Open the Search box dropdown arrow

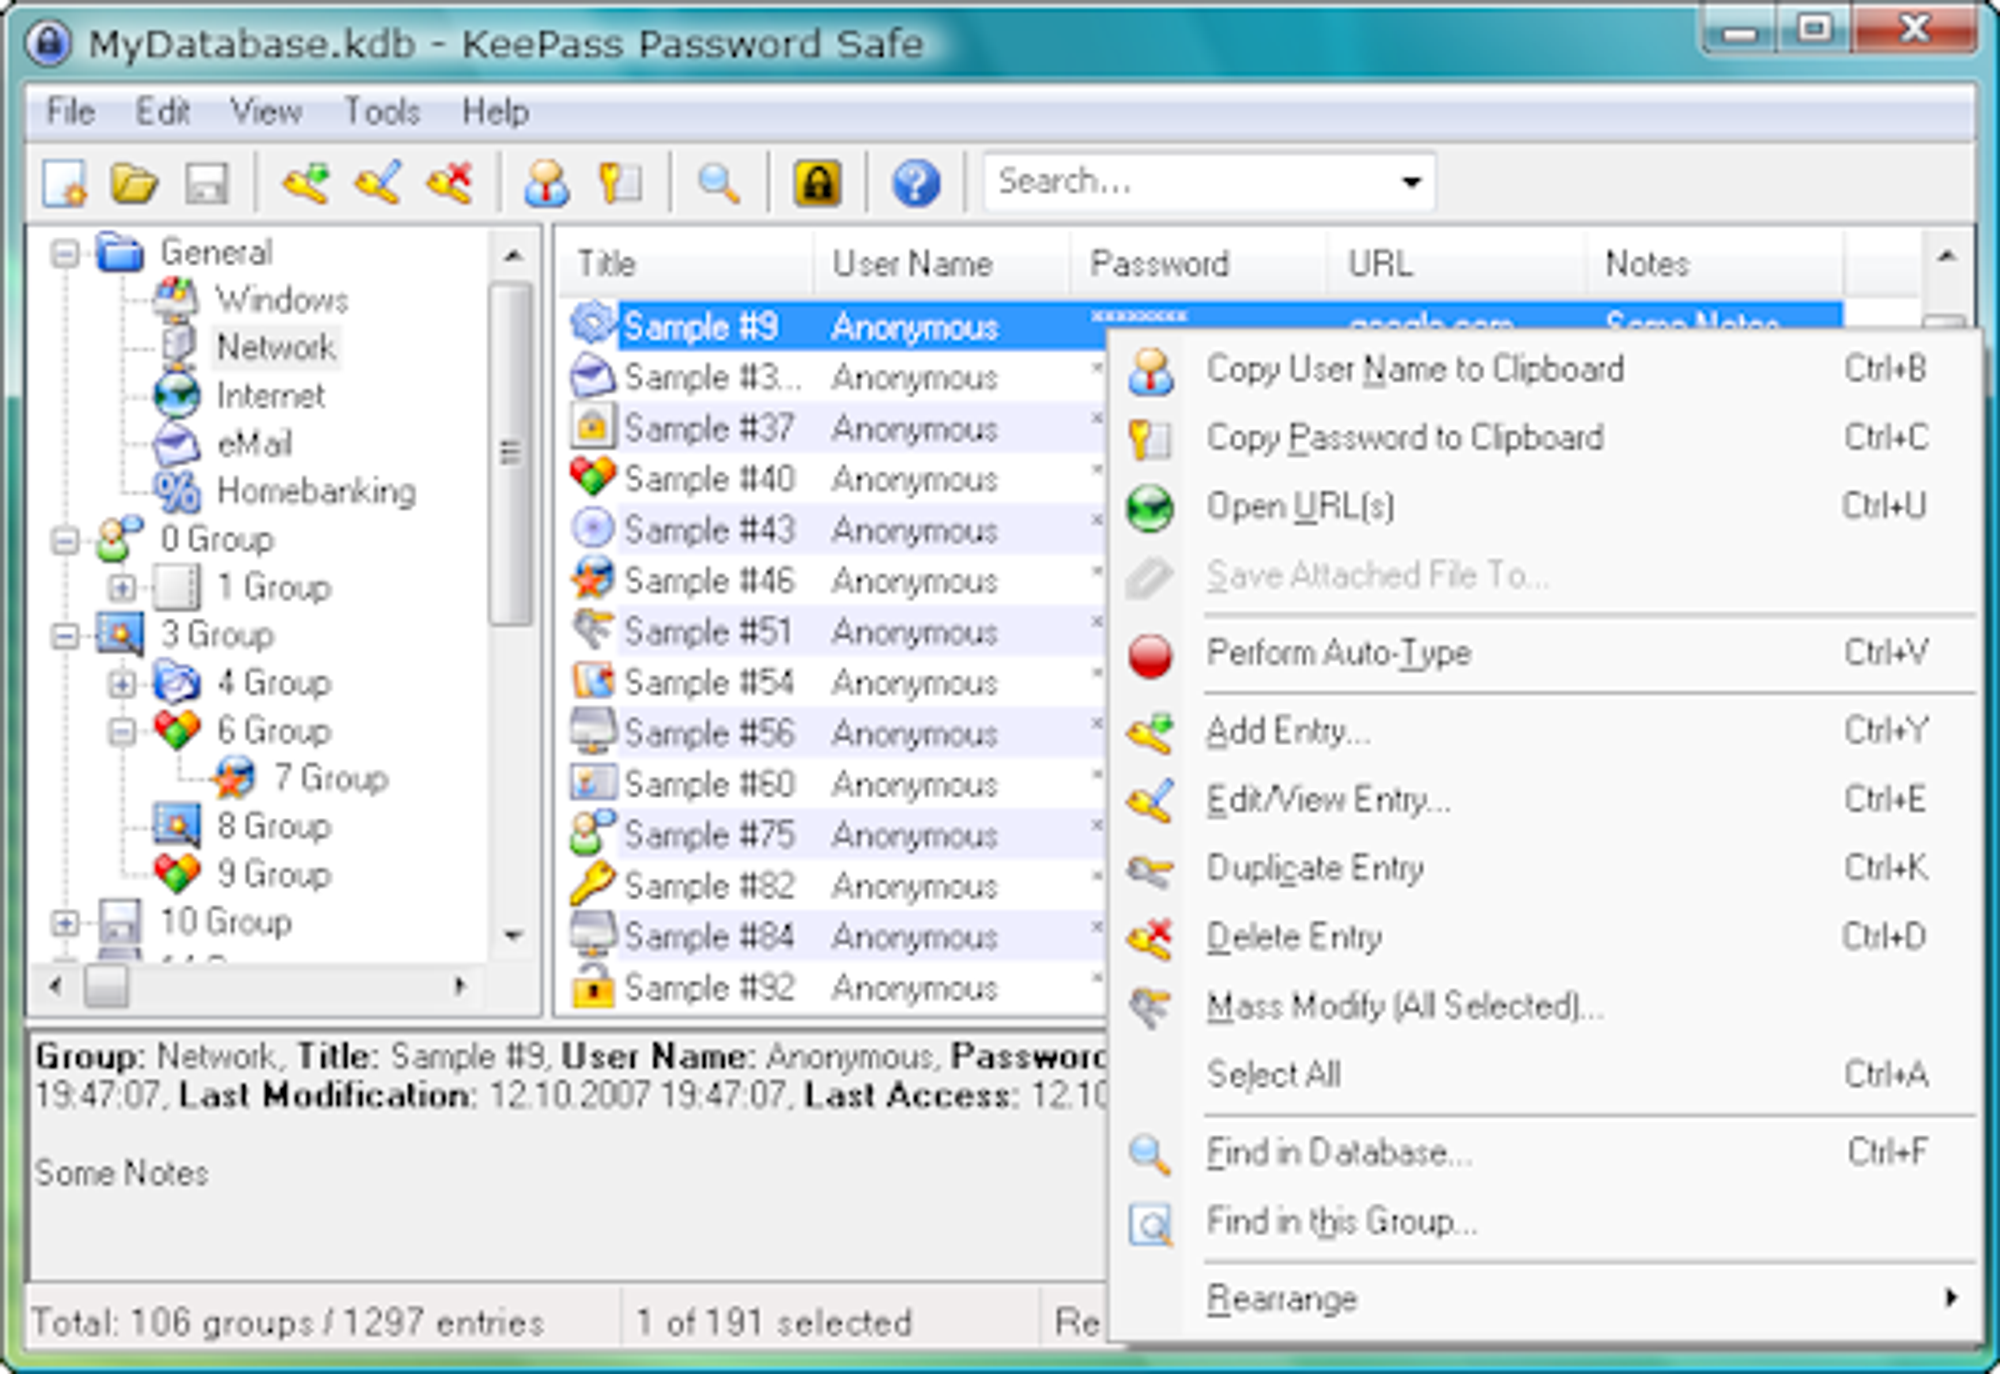coord(1411,182)
